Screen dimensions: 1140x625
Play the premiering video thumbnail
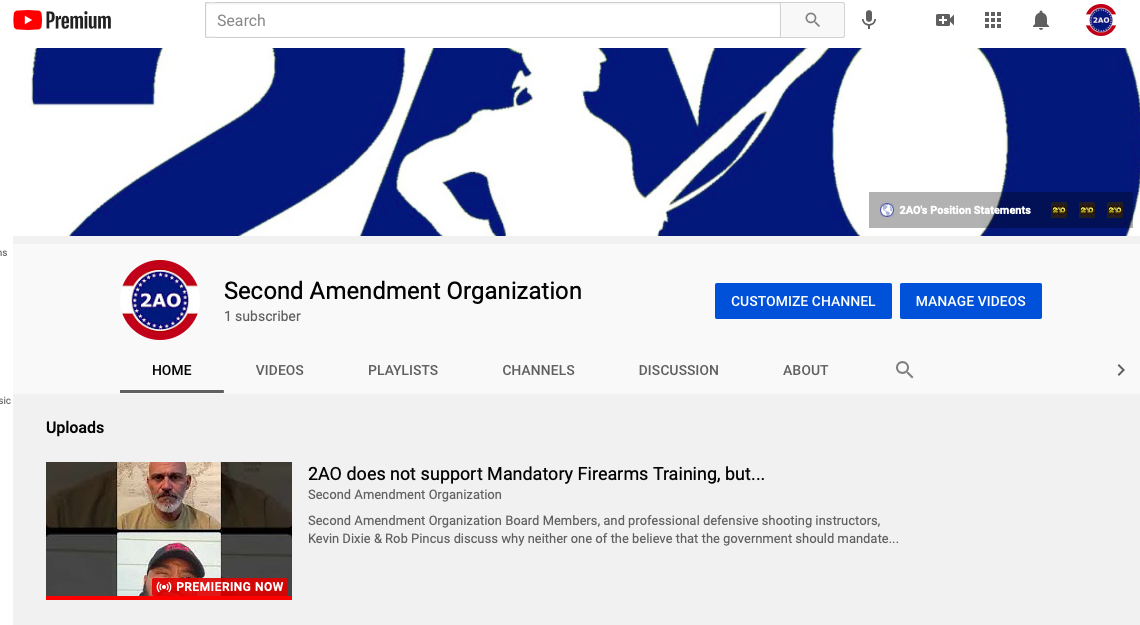click(x=169, y=531)
